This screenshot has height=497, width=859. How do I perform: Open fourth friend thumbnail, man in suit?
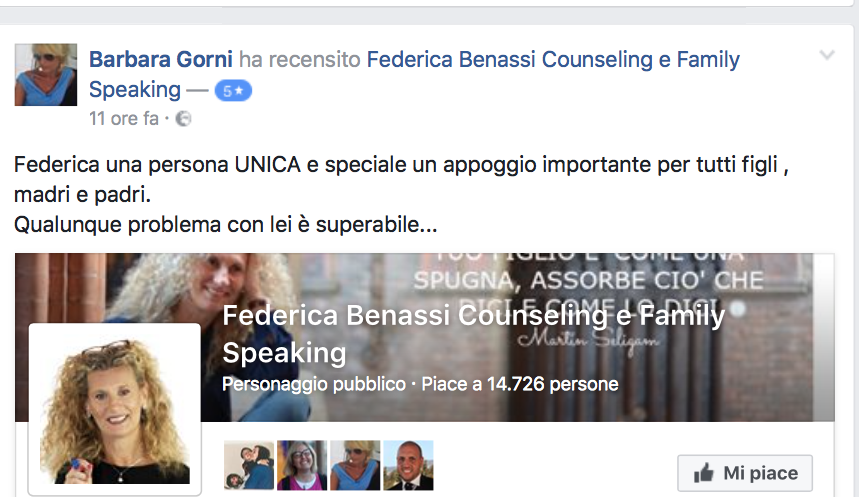[x=408, y=465]
